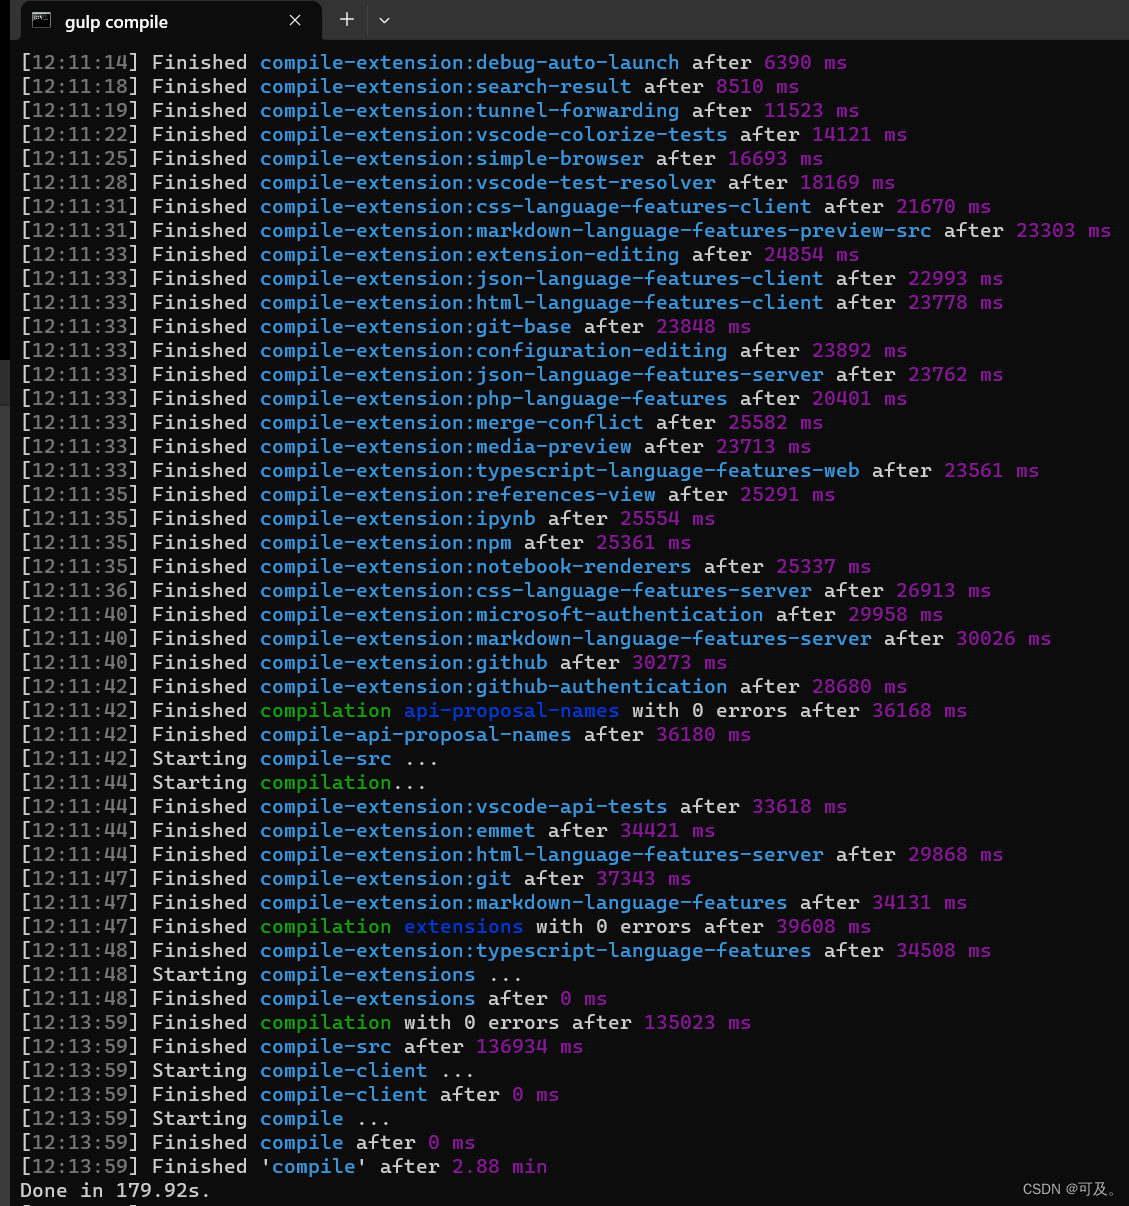Viewport: 1129px width, 1206px height.
Task: Click '136934 ms' duration value
Action: [x=529, y=1047]
